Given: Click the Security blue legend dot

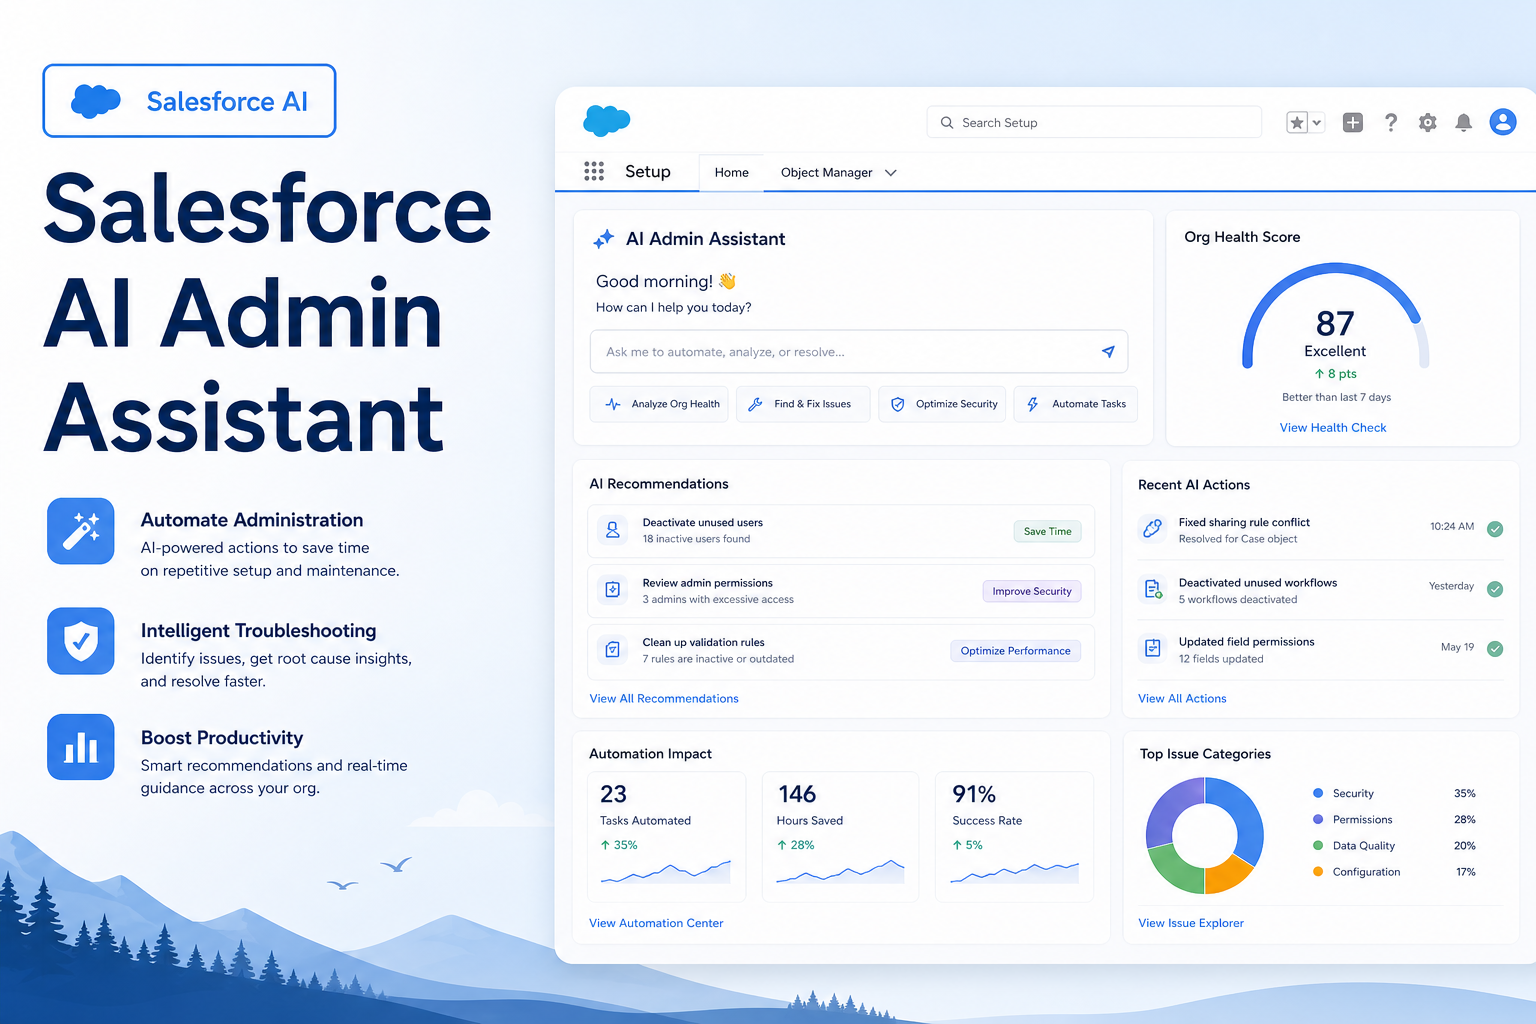Looking at the screenshot, I should [x=1318, y=793].
